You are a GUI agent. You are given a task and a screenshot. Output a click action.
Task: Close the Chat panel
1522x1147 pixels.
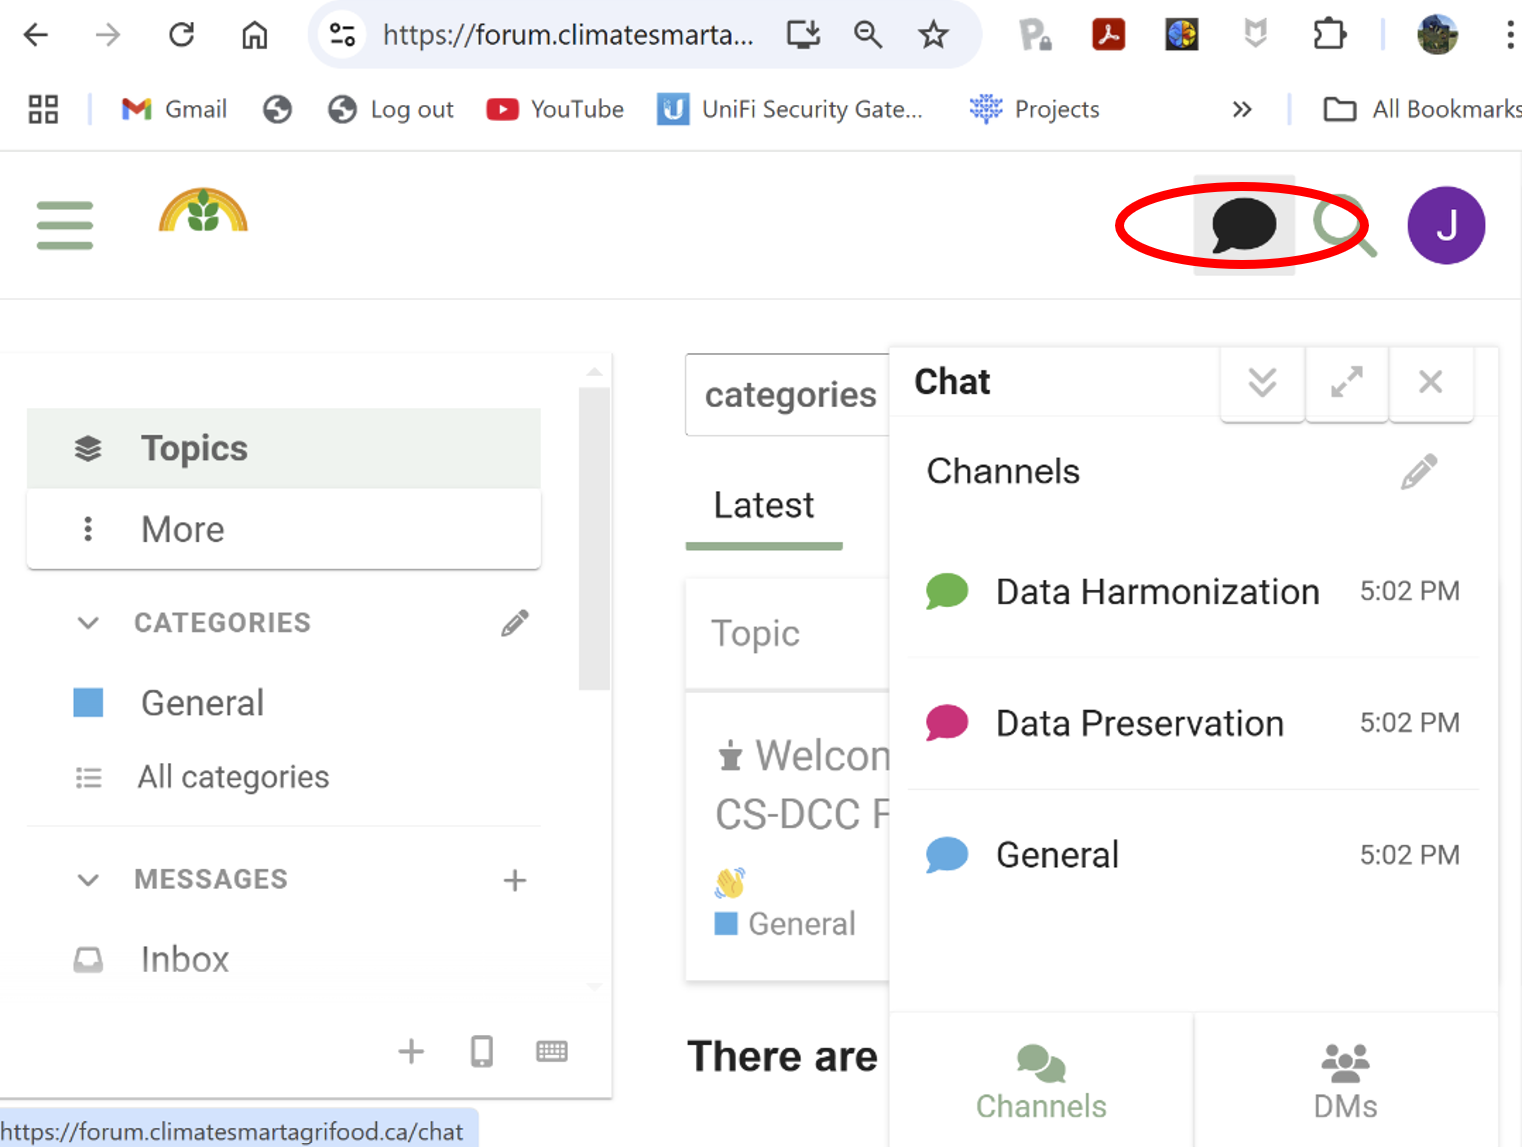coord(1430,382)
